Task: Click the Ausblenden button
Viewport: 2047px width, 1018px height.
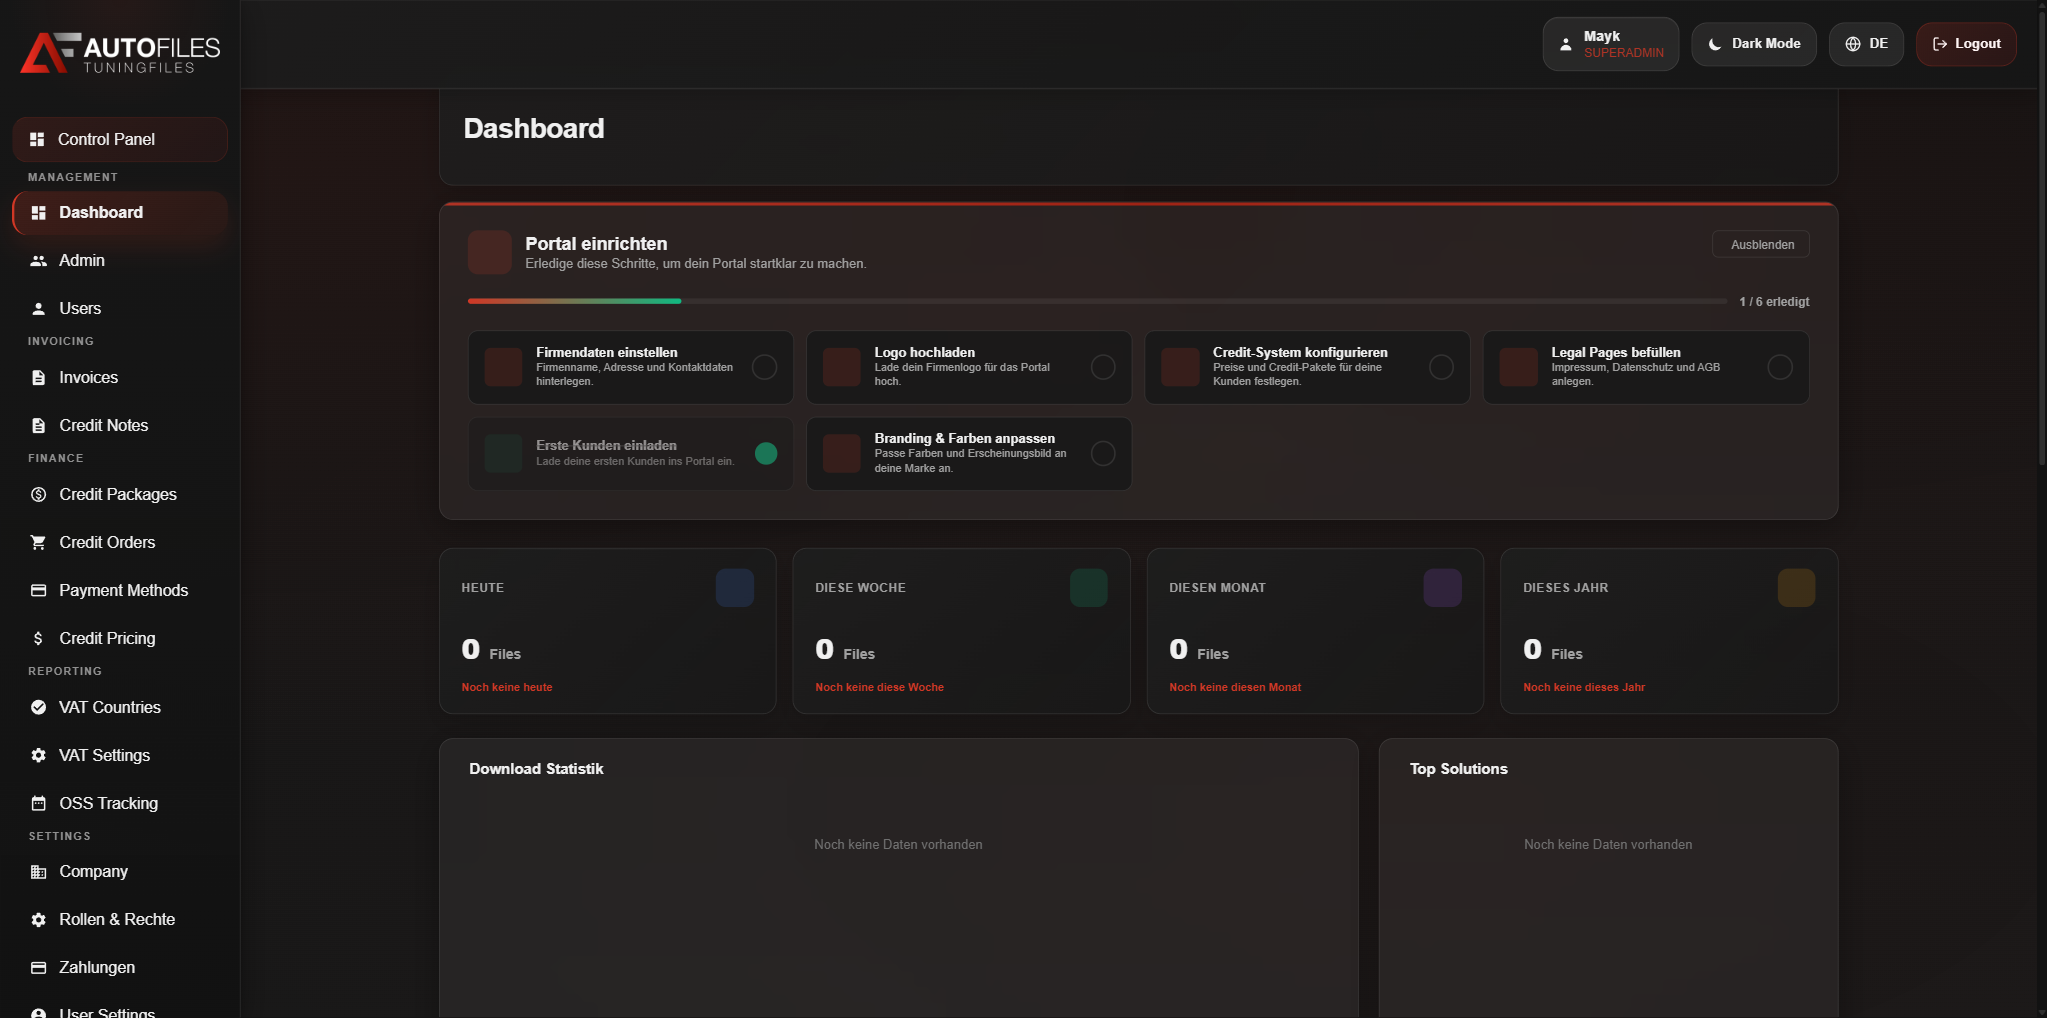Action: [1760, 244]
